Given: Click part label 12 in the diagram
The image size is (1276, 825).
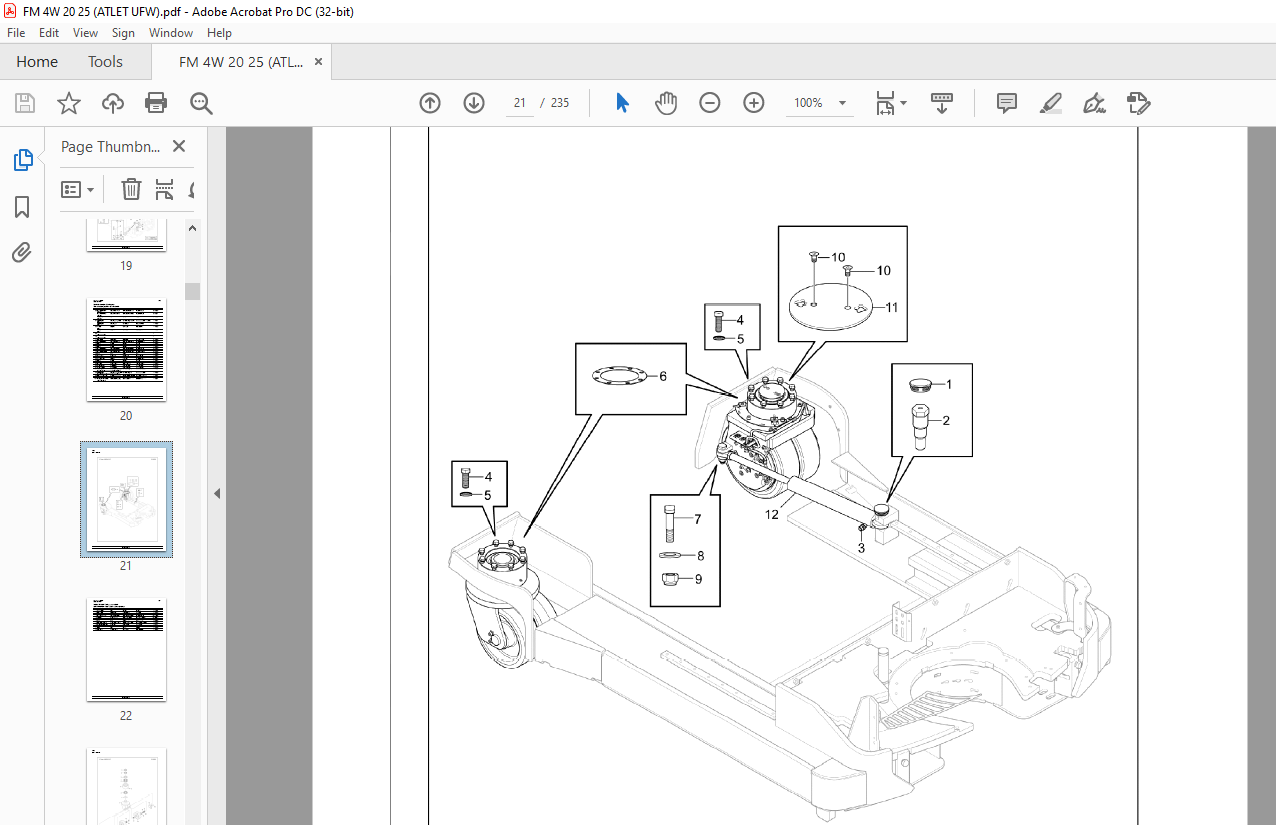Looking at the screenshot, I should (772, 515).
